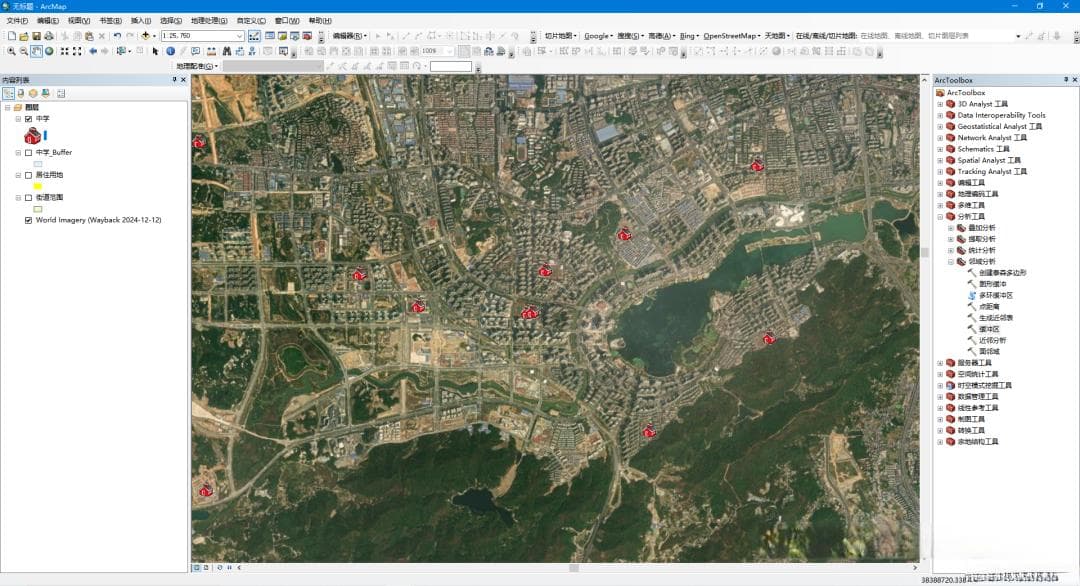1080x586 pixels.
Task: Uncheck the 中学 layer checkbox
Action: [28, 119]
